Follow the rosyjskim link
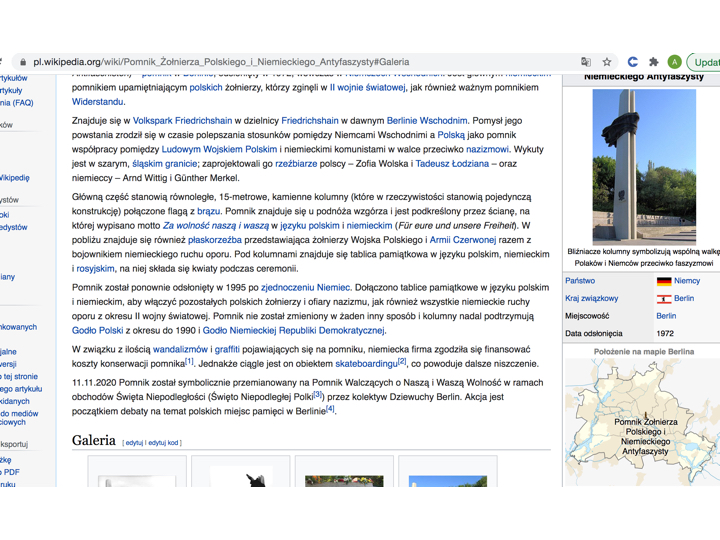Screen dimensions: 720x540 tap(95, 269)
